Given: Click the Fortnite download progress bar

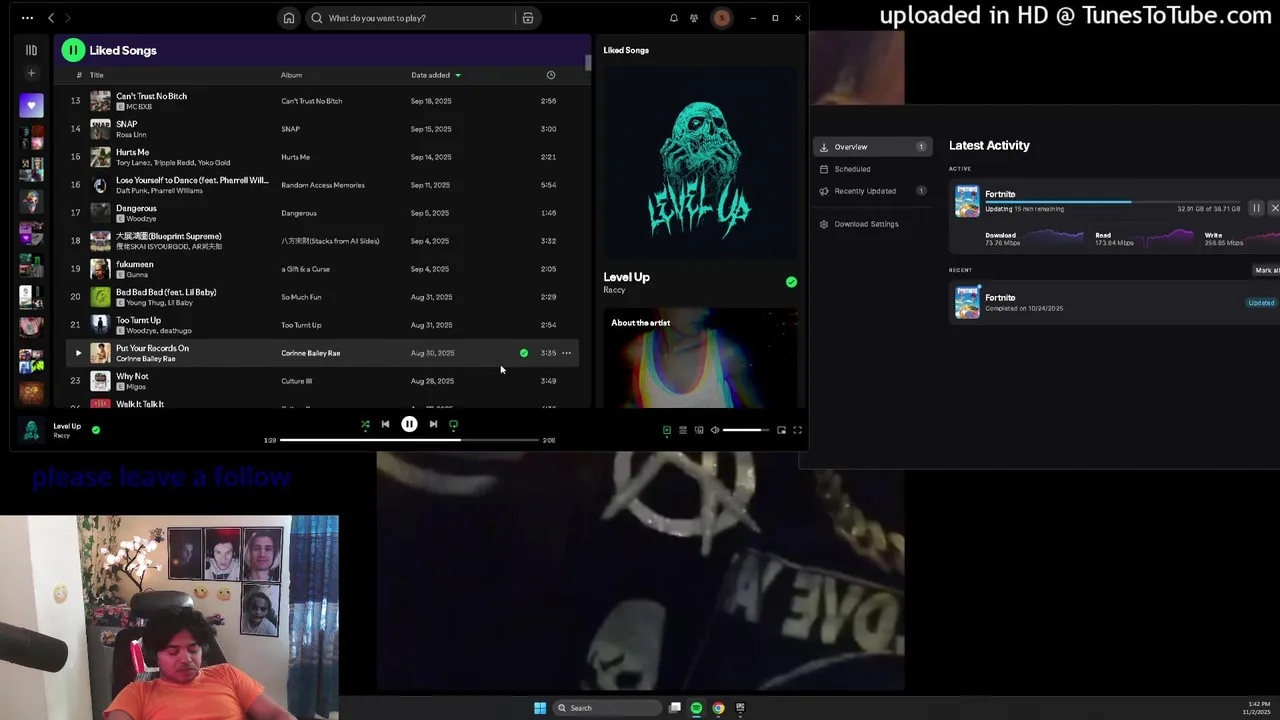Looking at the screenshot, I should [x=1112, y=201].
